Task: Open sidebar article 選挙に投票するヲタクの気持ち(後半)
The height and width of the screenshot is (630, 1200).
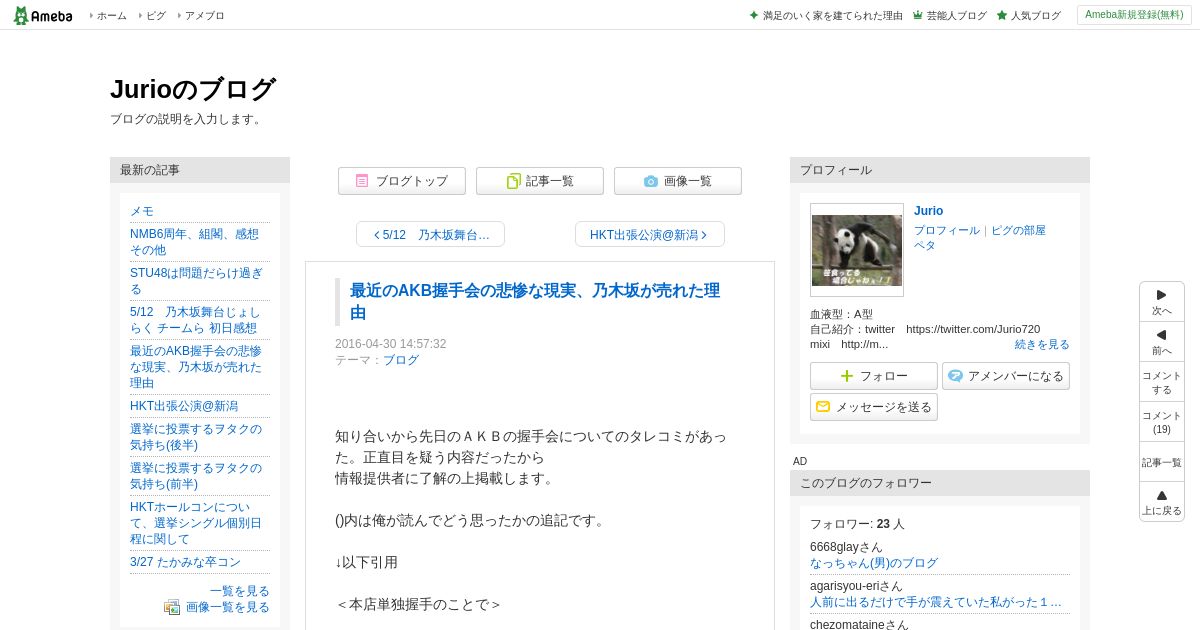Action: click(196, 437)
